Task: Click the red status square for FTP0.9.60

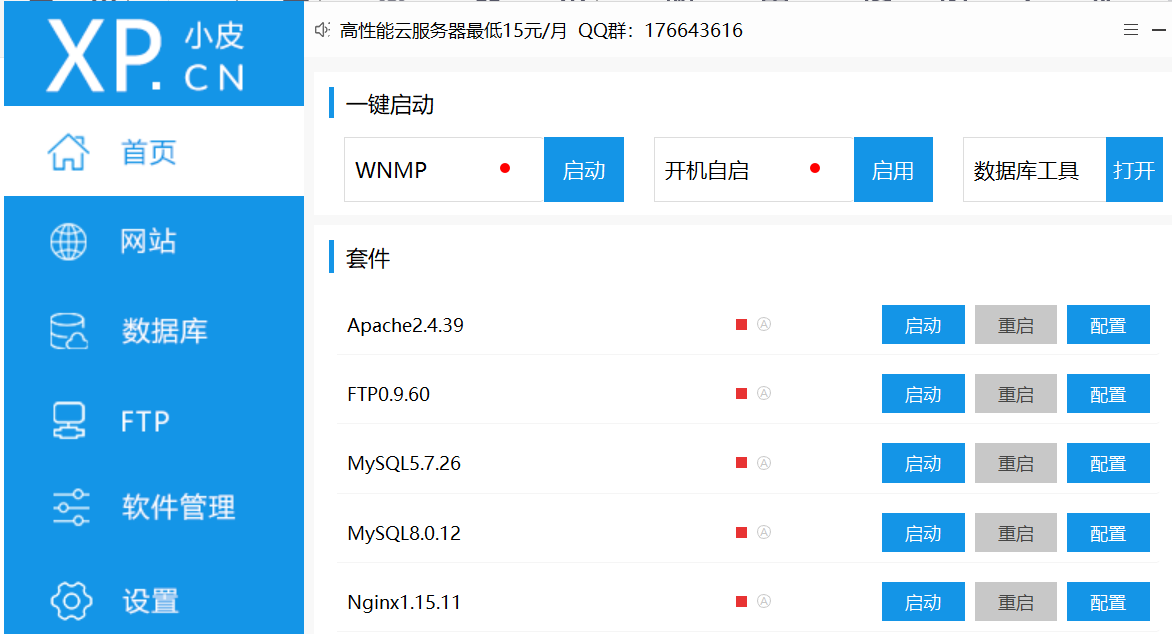Action: [741, 393]
